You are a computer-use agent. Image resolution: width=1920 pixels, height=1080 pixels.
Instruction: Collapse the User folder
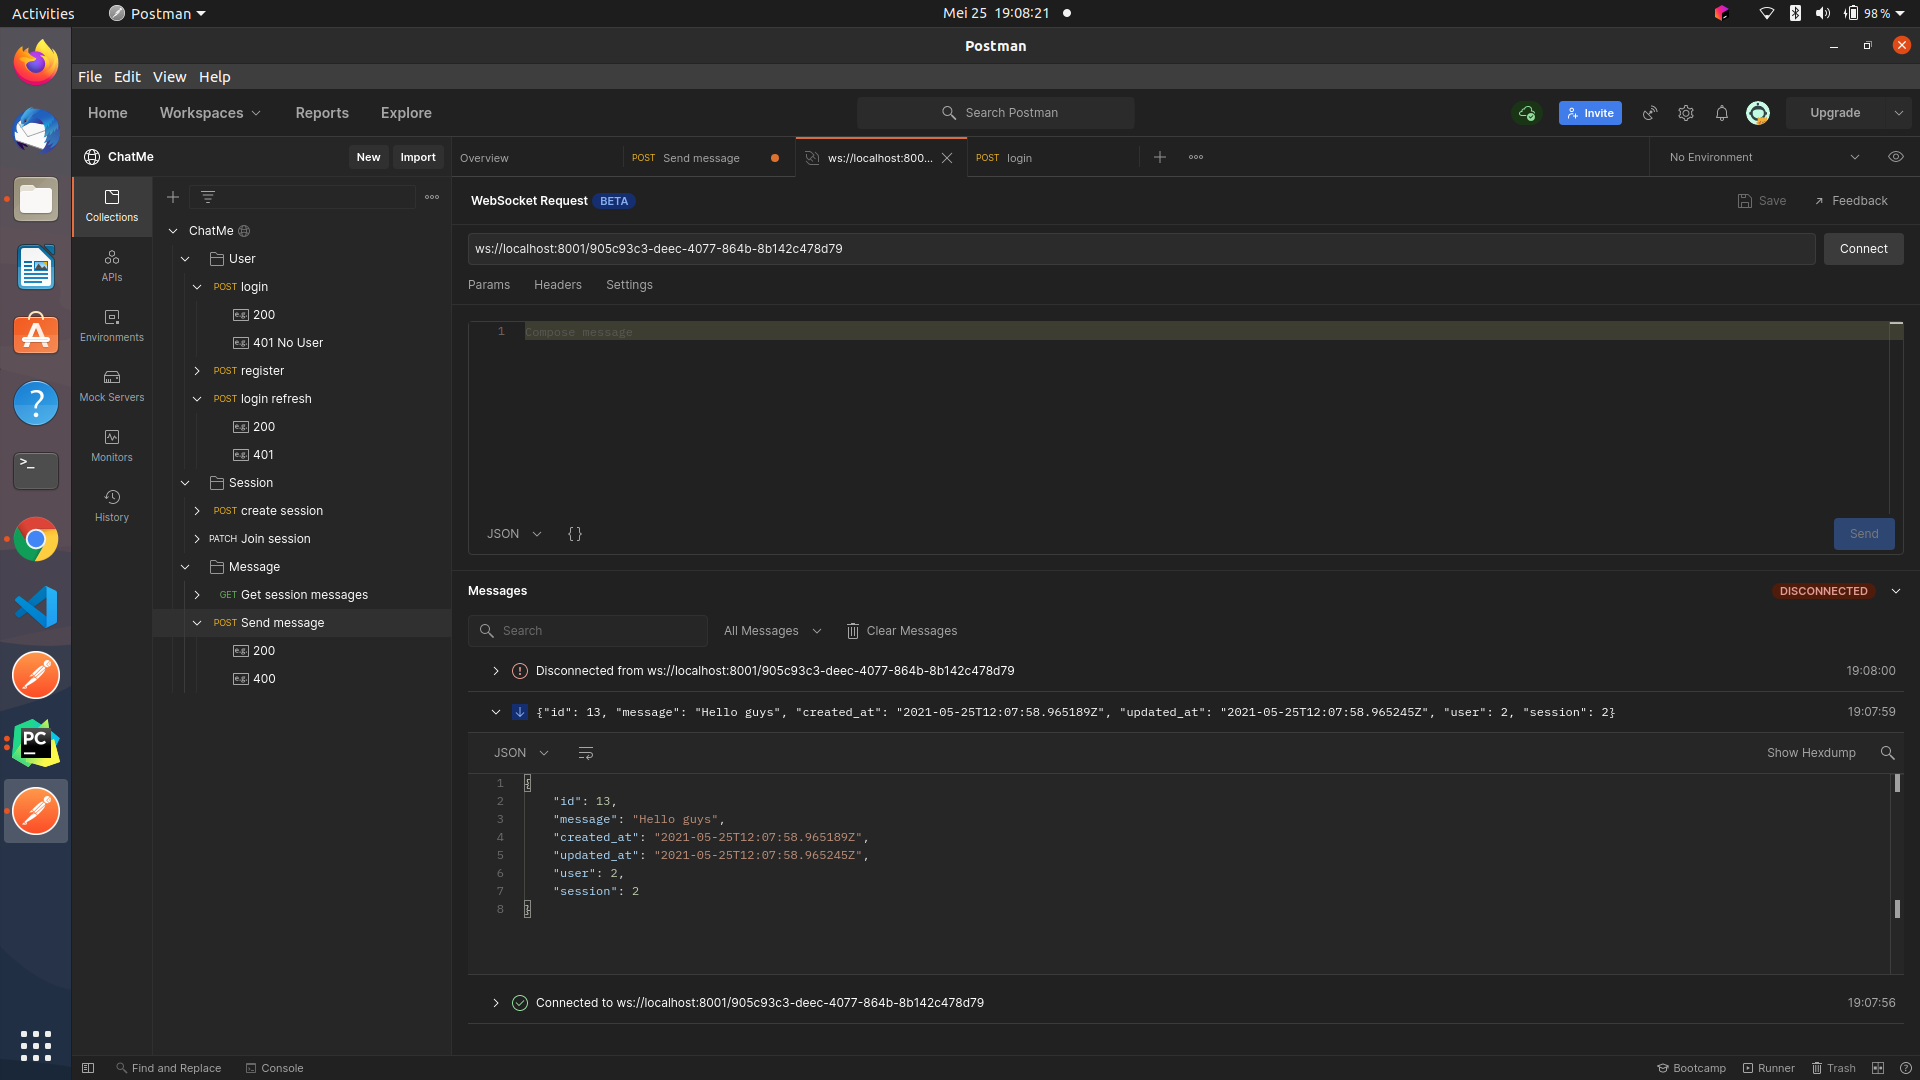pyautogui.click(x=185, y=259)
